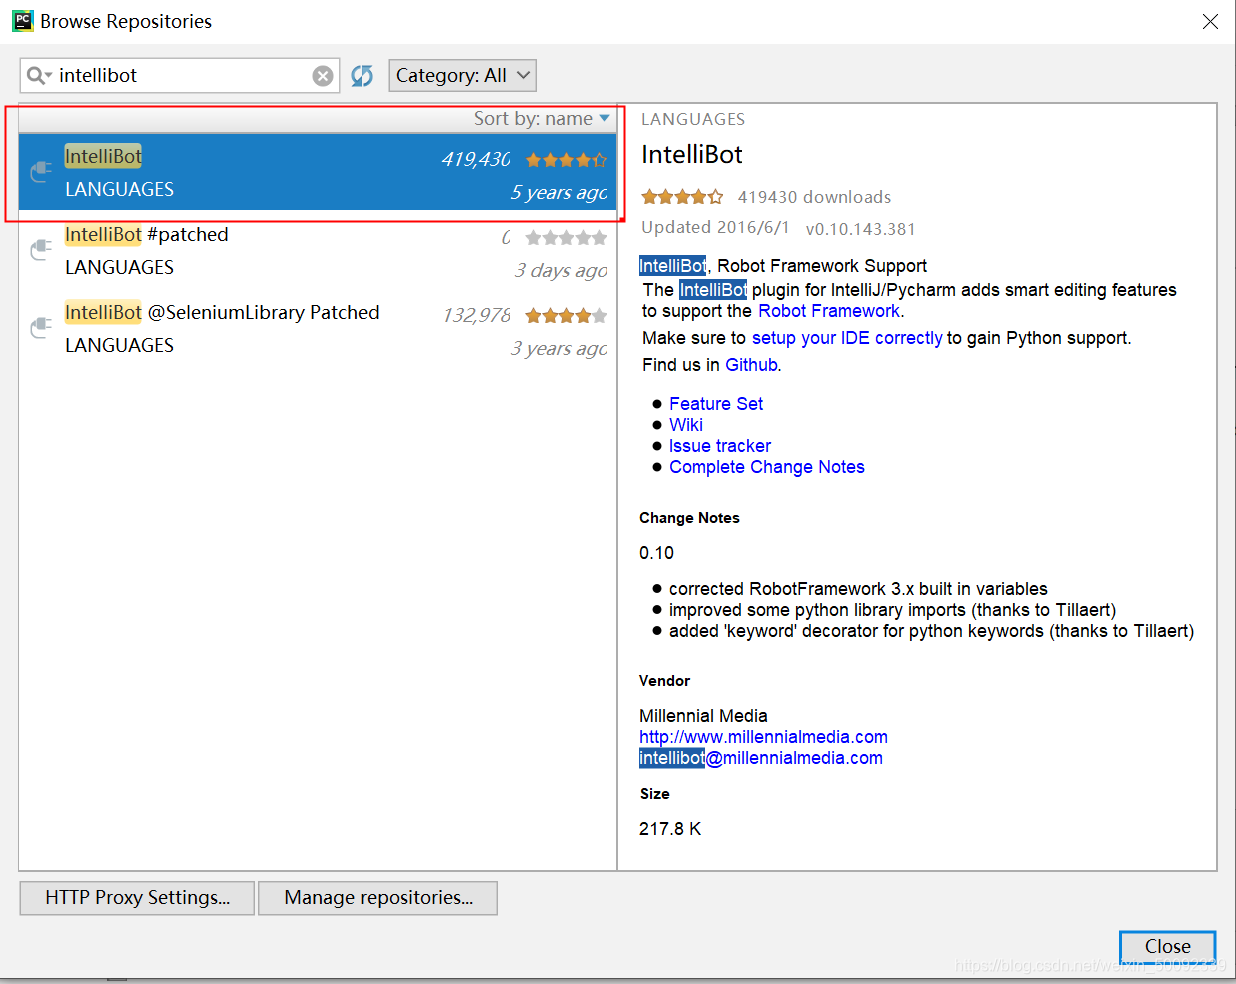Click the Close button
Viewport: 1236px width, 984px height.
[x=1167, y=946]
